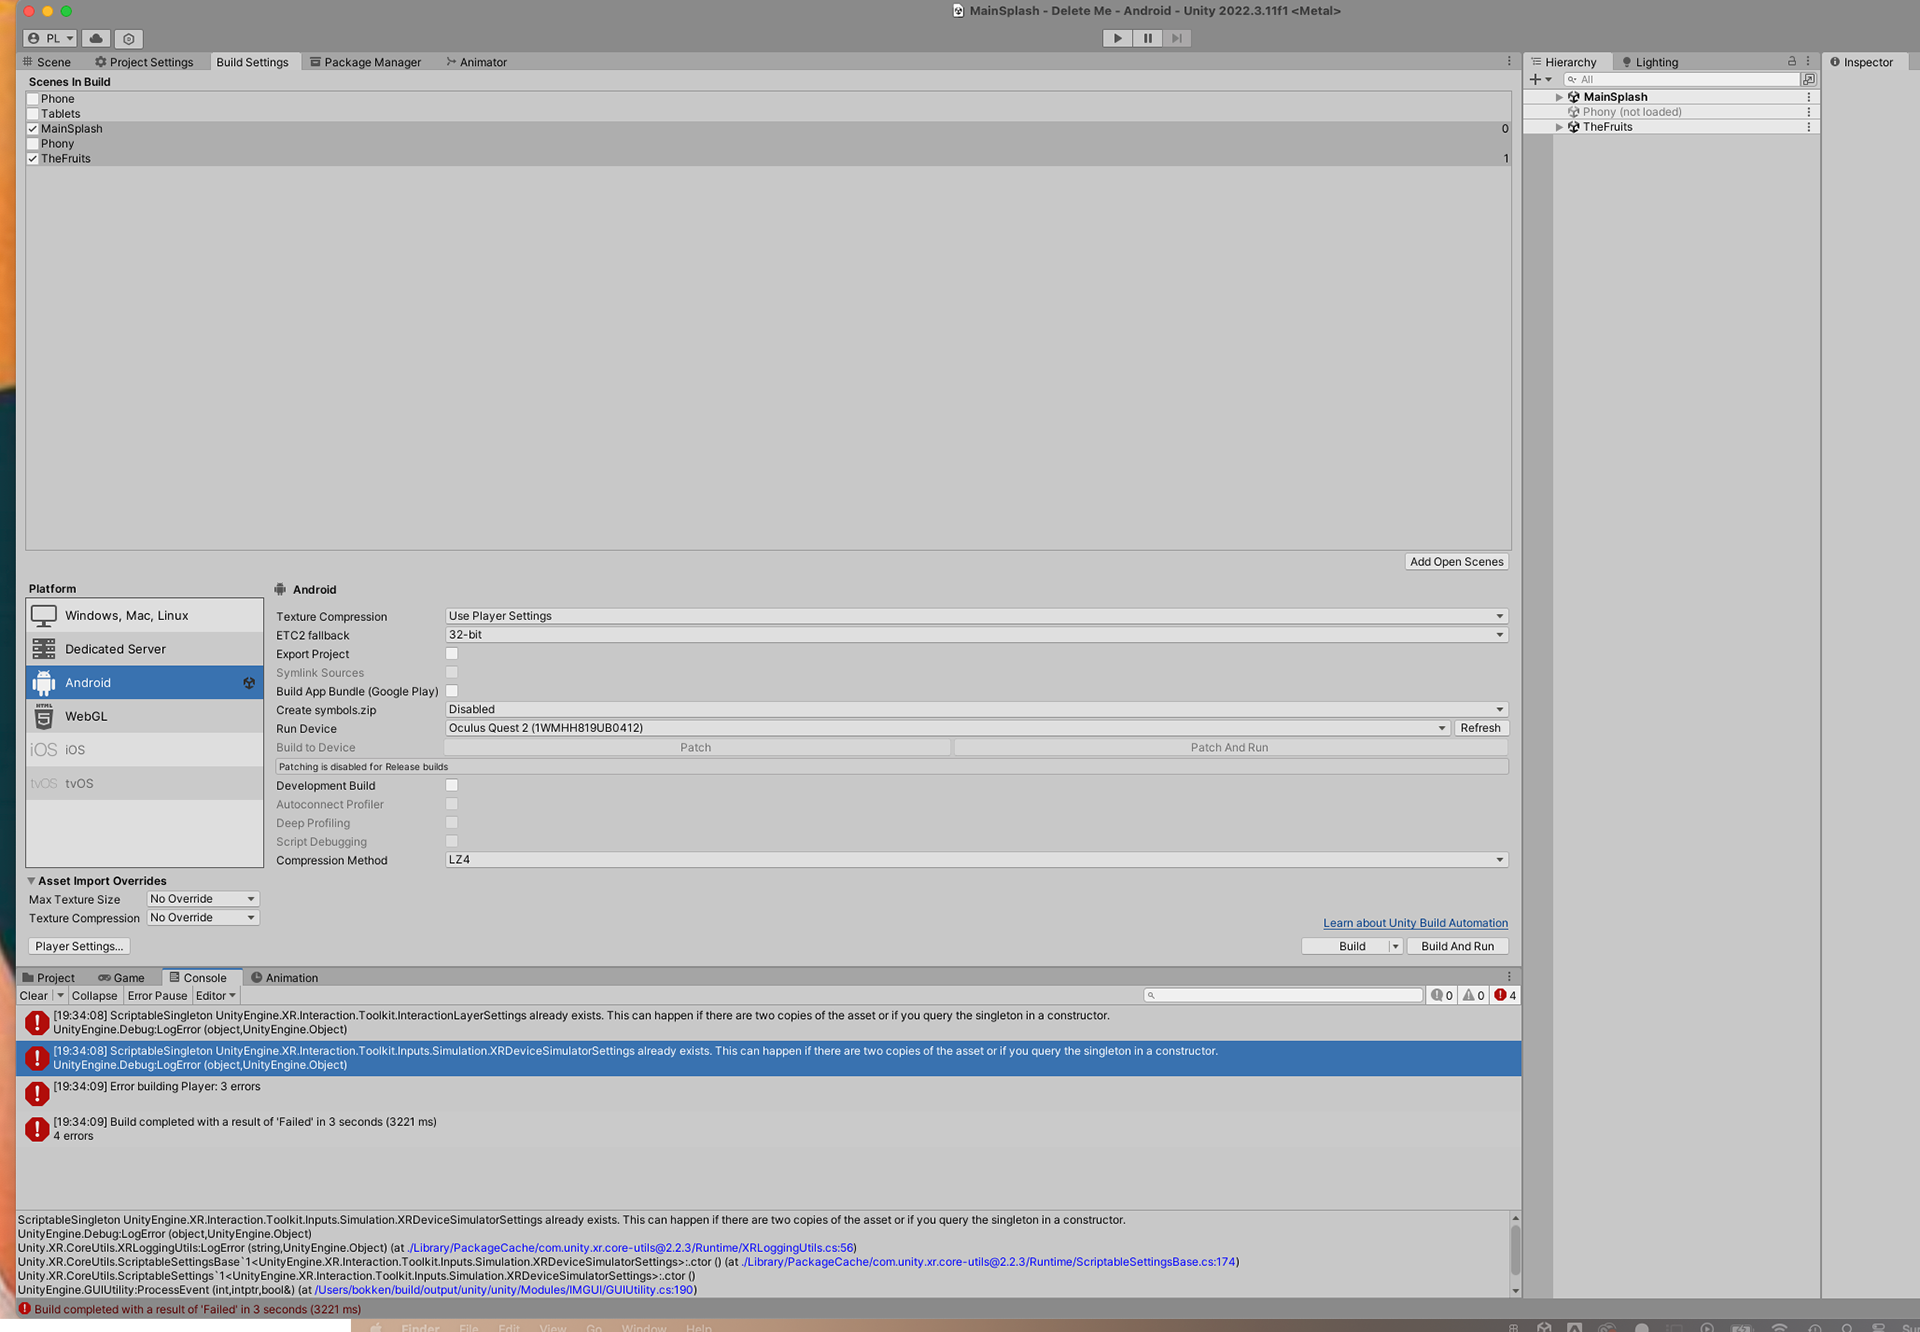The width and height of the screenshot is (1920, 1332).
Task: Click the cloud services icon
Action: [x=96, y=38]
